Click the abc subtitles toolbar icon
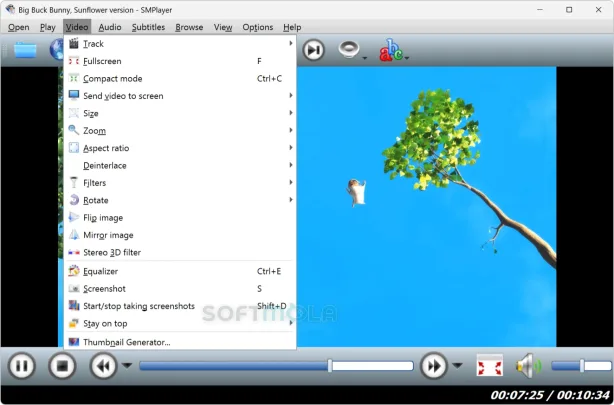The height and width of the screenshot is (405, 614). pyautogui.click(x=391, y=50)
